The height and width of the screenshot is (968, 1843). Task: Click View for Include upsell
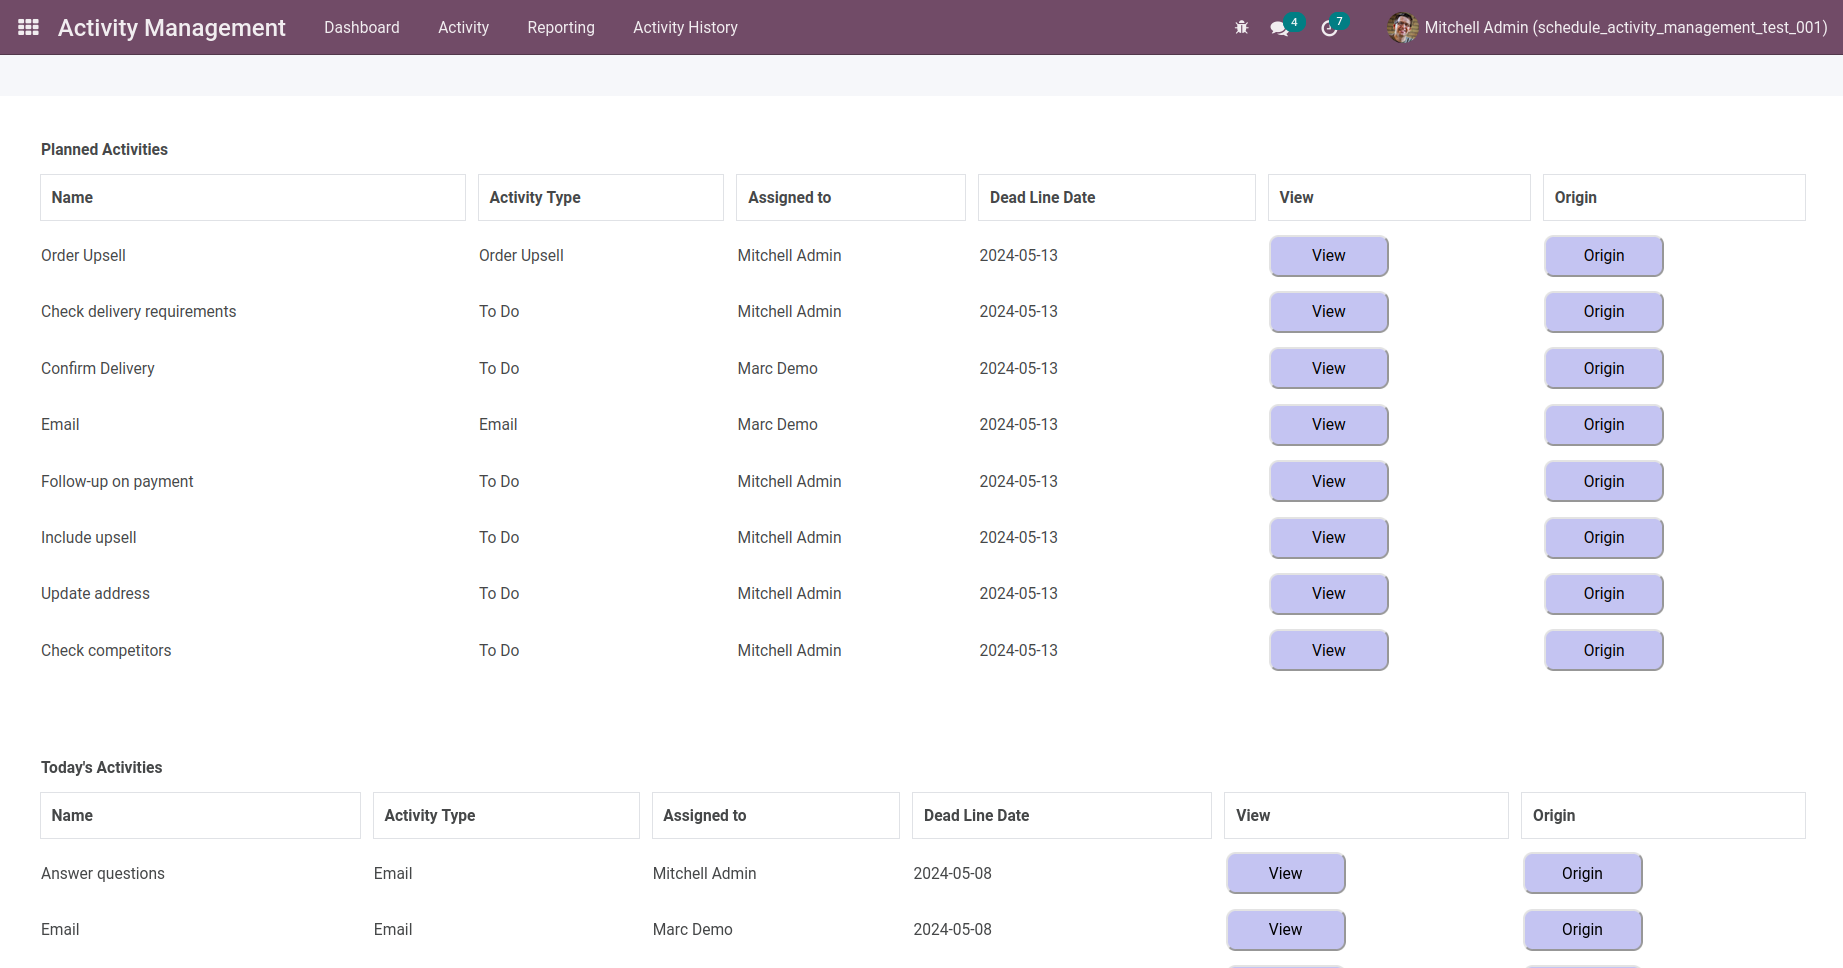tap(1328, 538)
